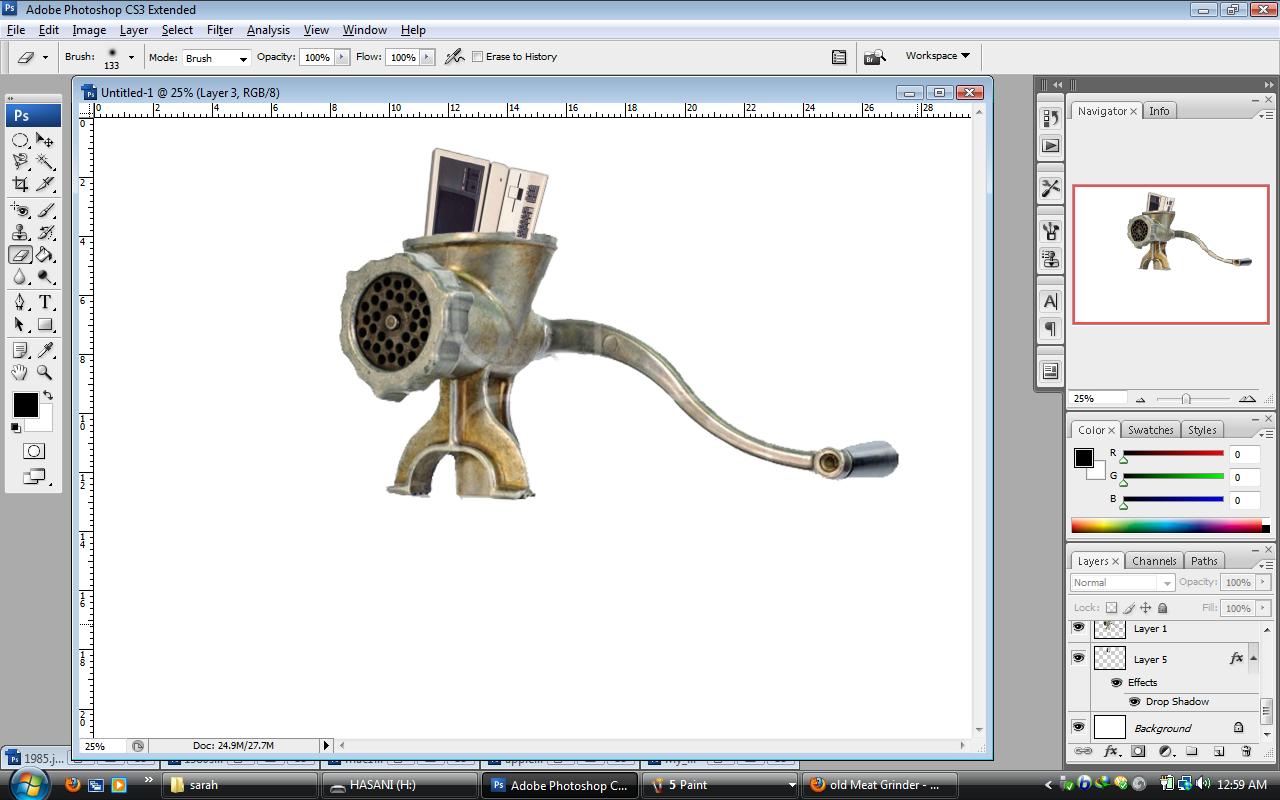1280x800 pixels.
Task: Delete layer with trash icon
Action: [1246, 751]
